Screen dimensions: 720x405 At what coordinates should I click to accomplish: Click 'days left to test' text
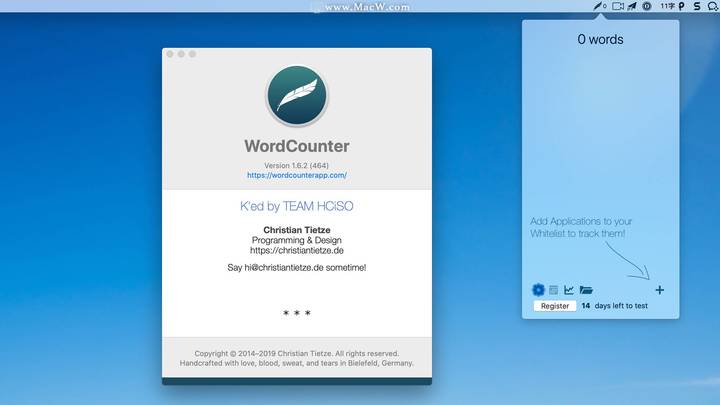coord(621,306)
